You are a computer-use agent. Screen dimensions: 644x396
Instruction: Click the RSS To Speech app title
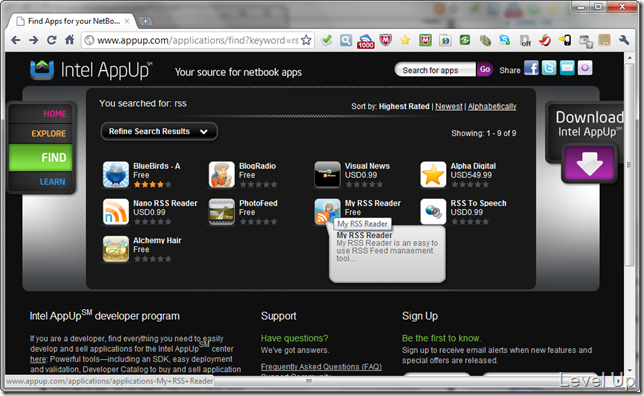(x=478, y=203)
